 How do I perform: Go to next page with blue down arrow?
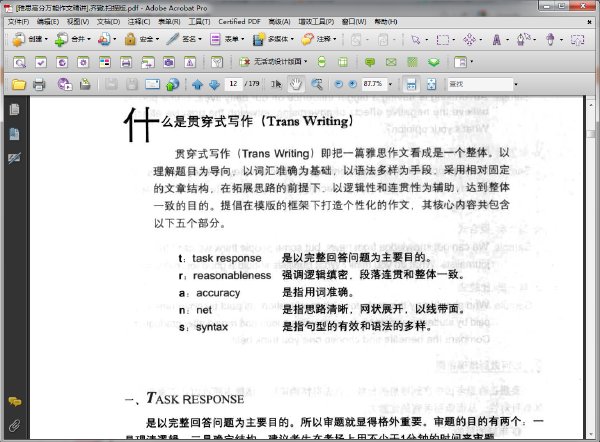(x=214, y=85)
